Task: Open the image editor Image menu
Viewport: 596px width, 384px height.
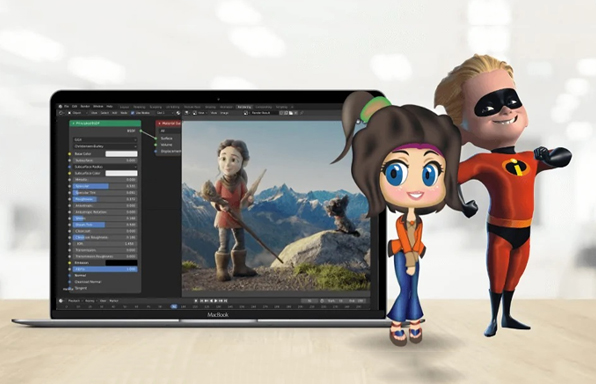Action: (224, 113)
